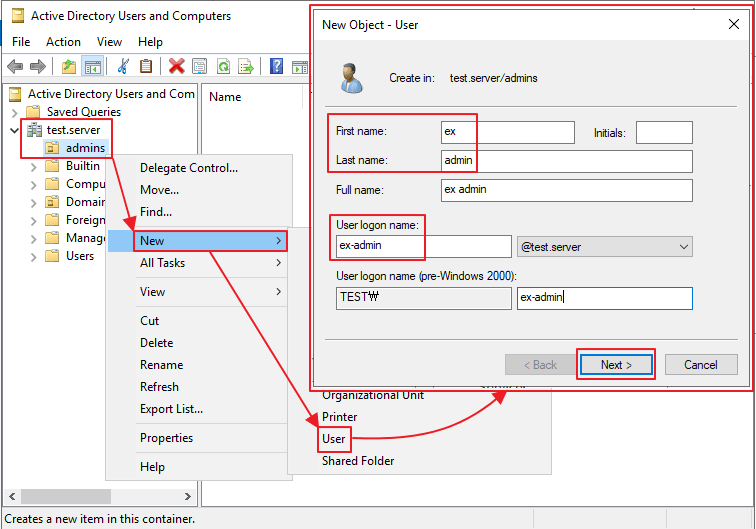
Task: Click the tree pane horizontal scrollbar left arrow
Action: click(x=12, y=496)
